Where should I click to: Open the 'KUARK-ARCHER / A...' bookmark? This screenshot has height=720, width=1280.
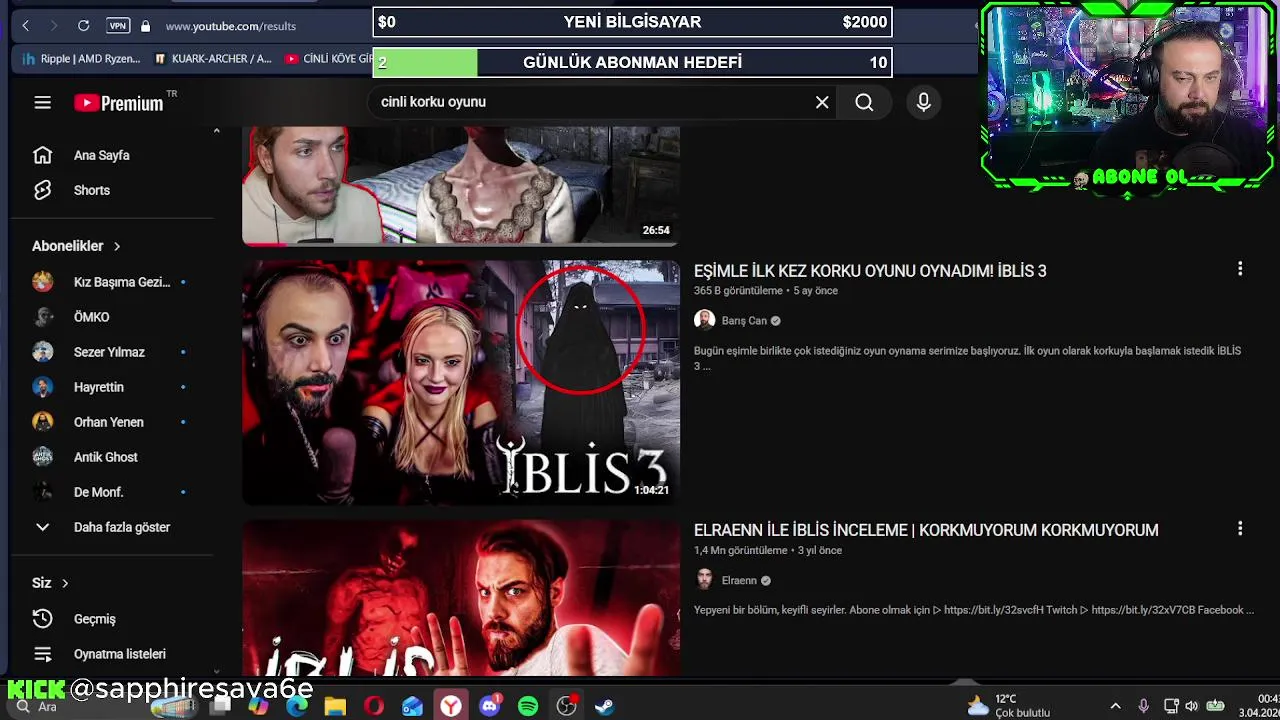click(213, 59)
